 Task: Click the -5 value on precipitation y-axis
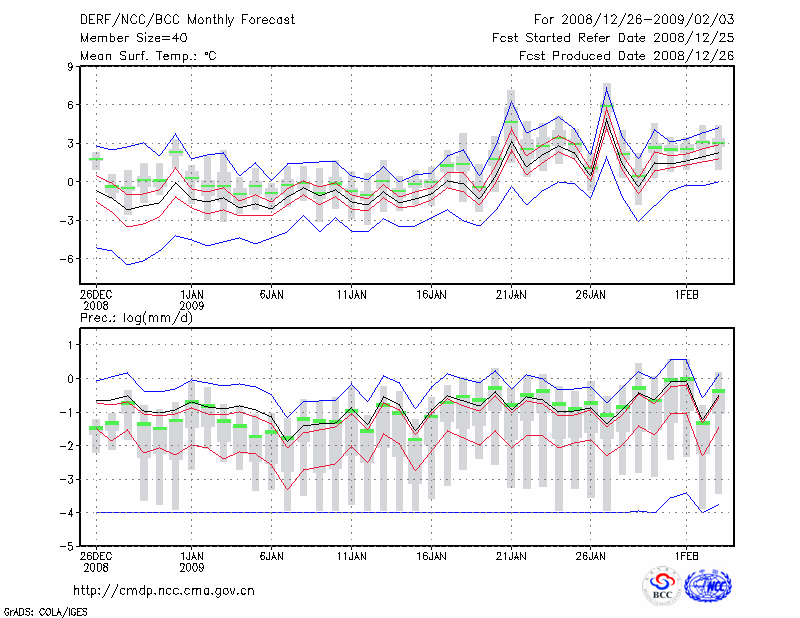pos(68,546)
